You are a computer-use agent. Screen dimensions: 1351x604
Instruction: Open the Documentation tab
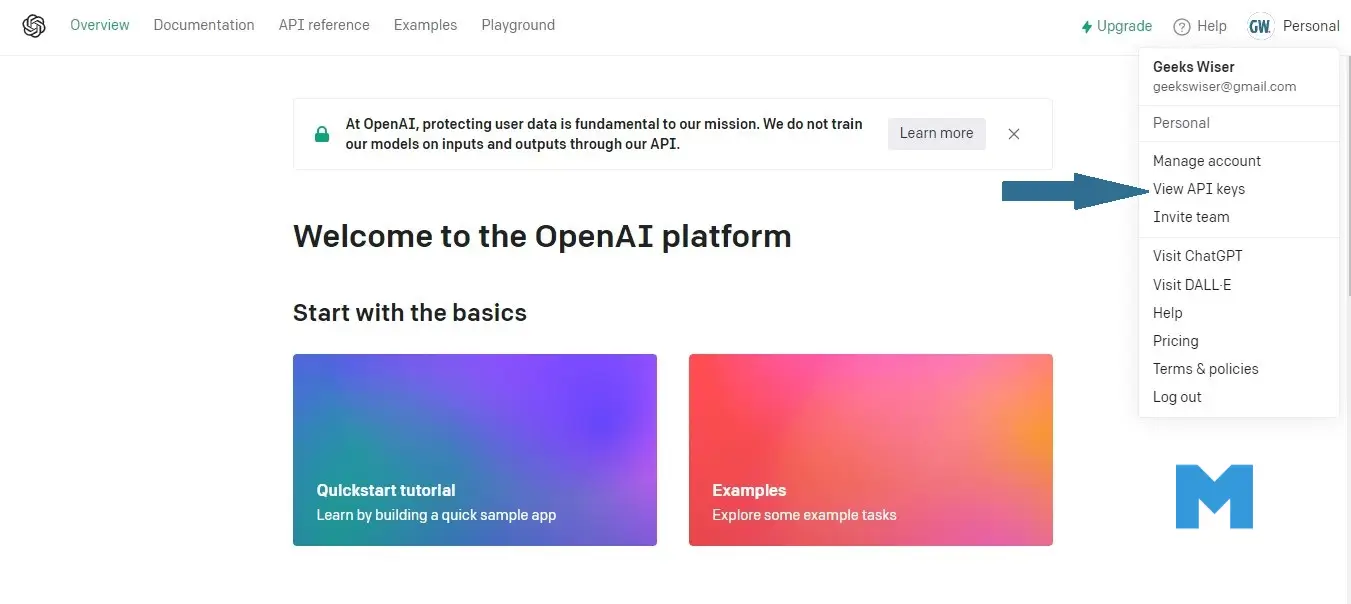pos(204,25)
